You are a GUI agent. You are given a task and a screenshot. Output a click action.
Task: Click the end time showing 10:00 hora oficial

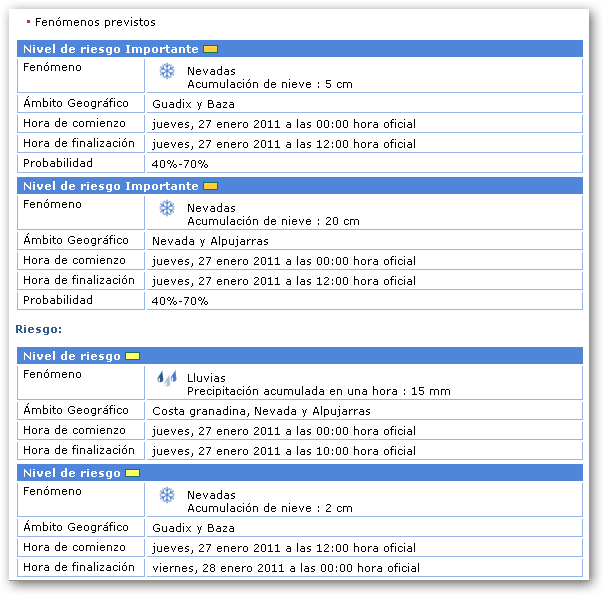tap(283, 451)
